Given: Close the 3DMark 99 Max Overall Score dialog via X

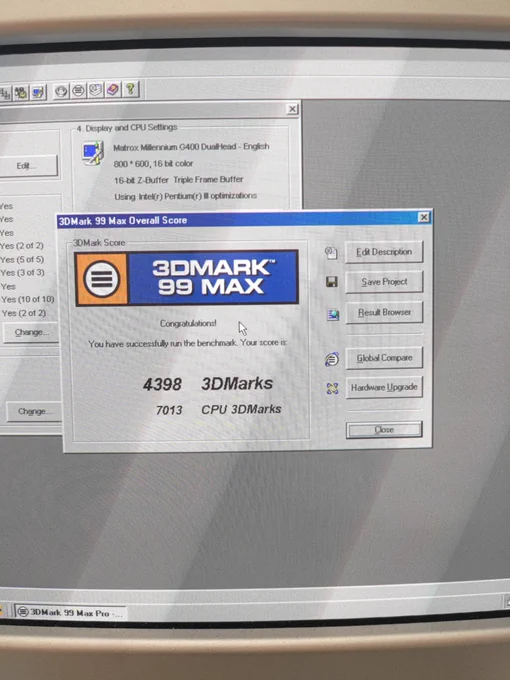Looking at the screenshot, I should point(424,217).
